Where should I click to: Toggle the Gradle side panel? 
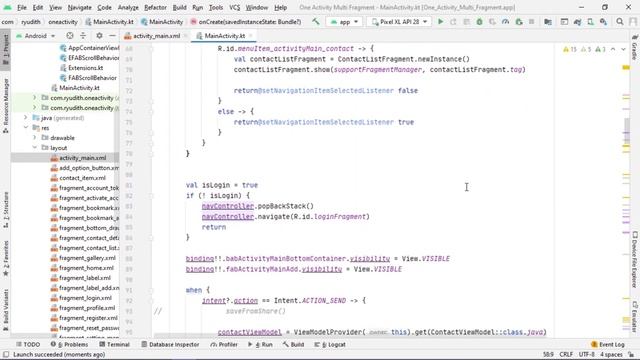coord(635,47)
